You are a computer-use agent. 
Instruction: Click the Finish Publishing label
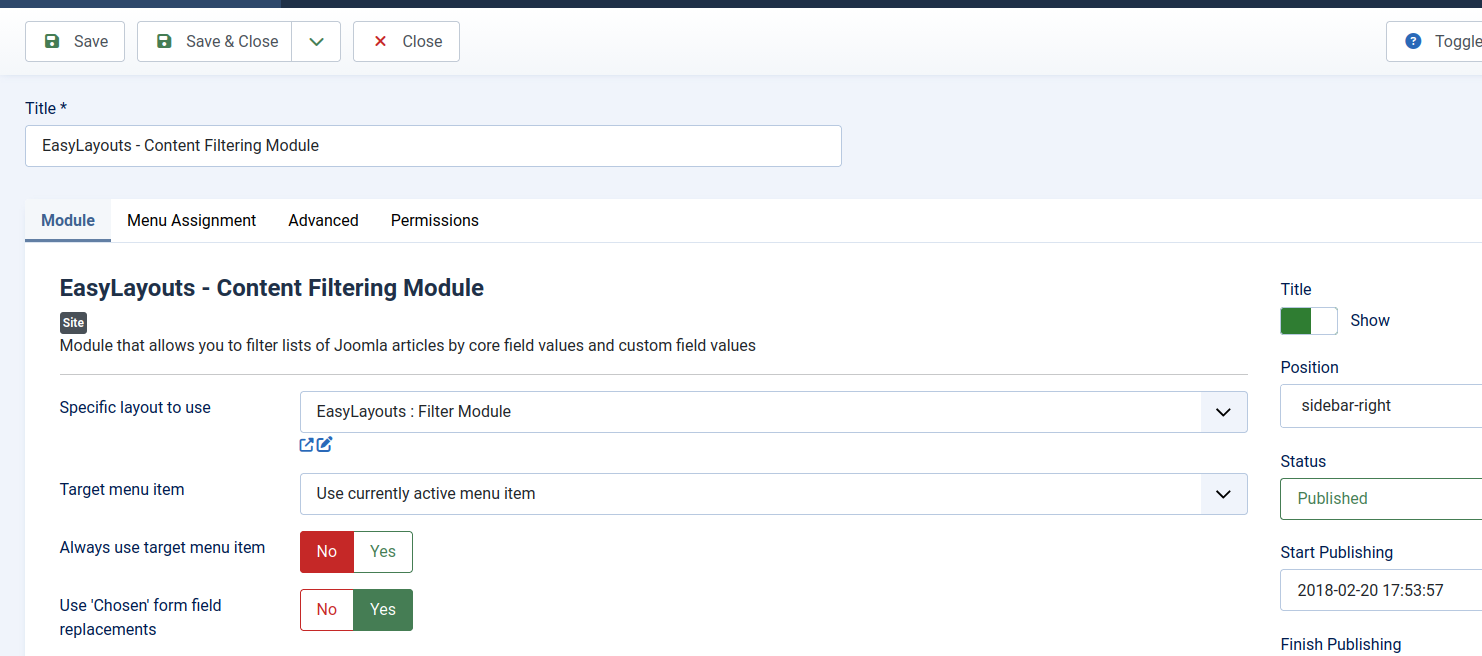click(x=1341, y=645)
